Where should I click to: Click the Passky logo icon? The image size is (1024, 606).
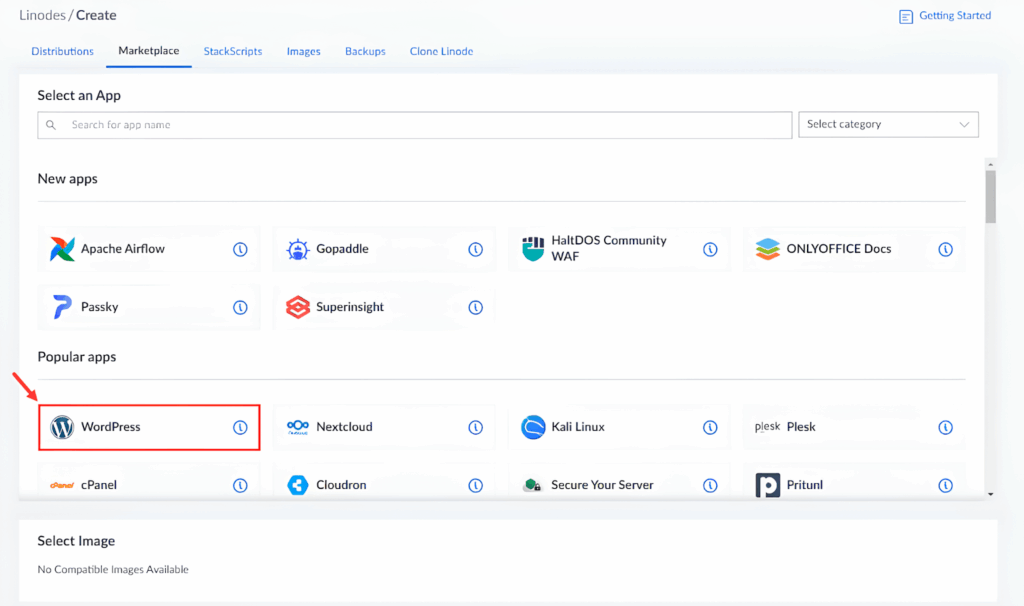coord(62,307)
